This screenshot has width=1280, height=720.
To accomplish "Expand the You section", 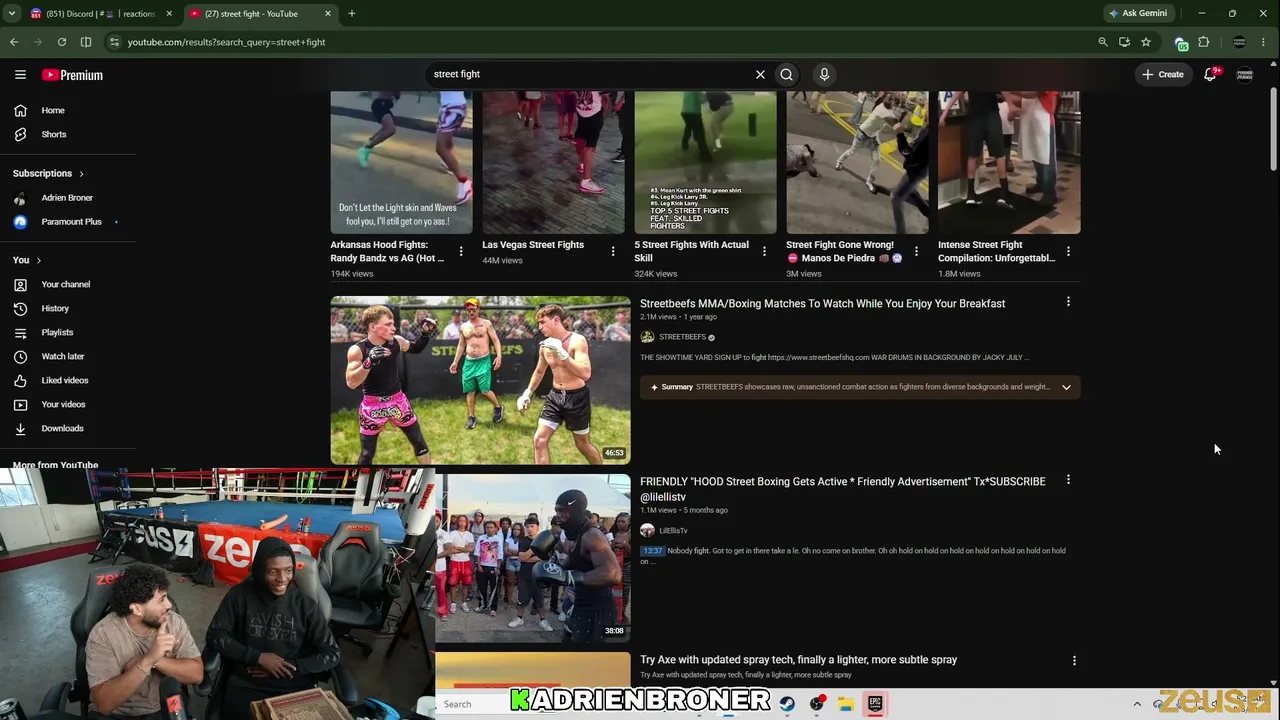I will click(27, 260).
